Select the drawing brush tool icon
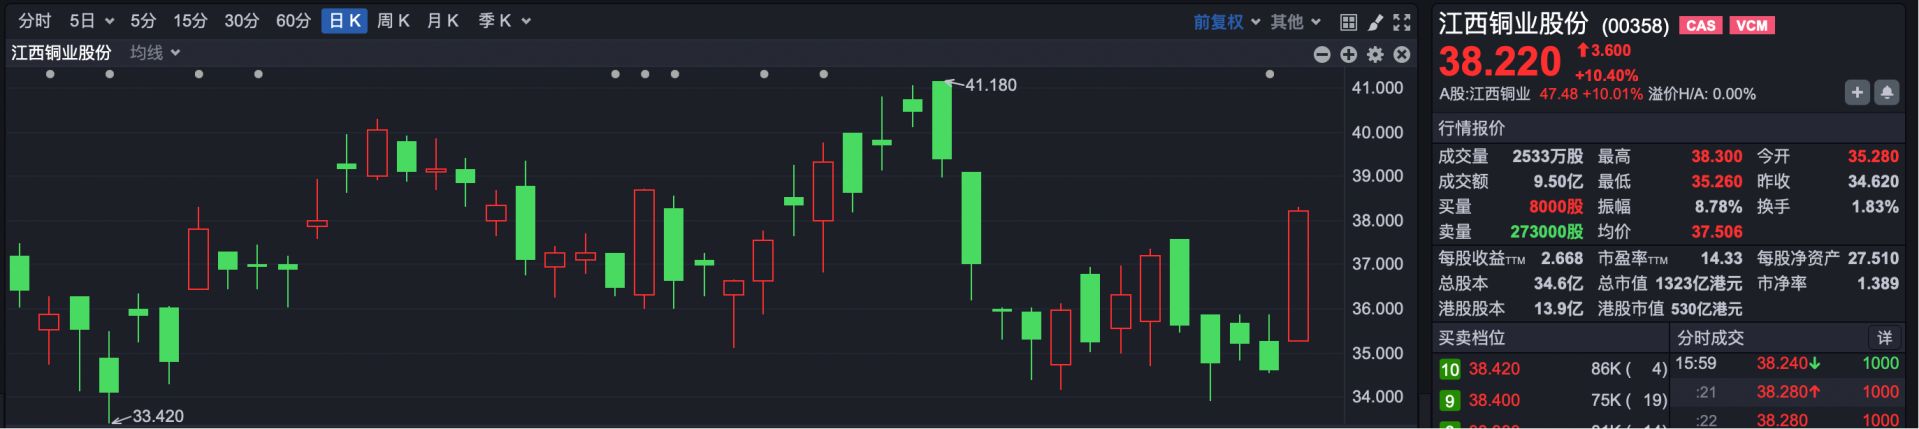Viewport: 1919px width, 429px height. tap(1375, 22)
